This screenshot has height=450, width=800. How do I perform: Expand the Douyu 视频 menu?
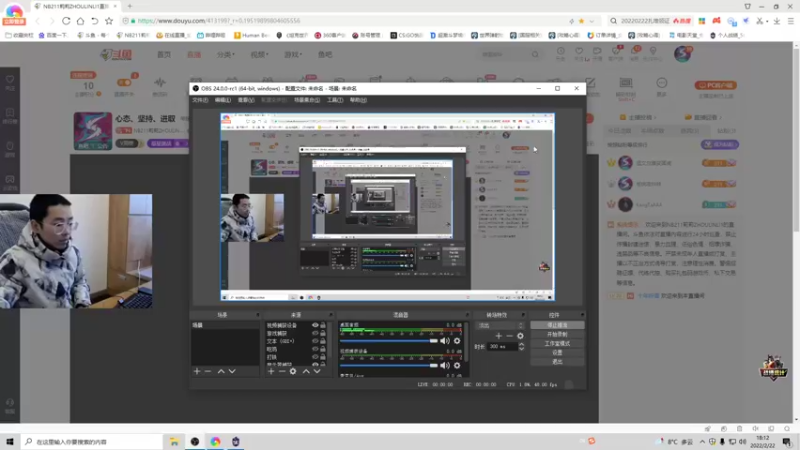pos(259,54)
